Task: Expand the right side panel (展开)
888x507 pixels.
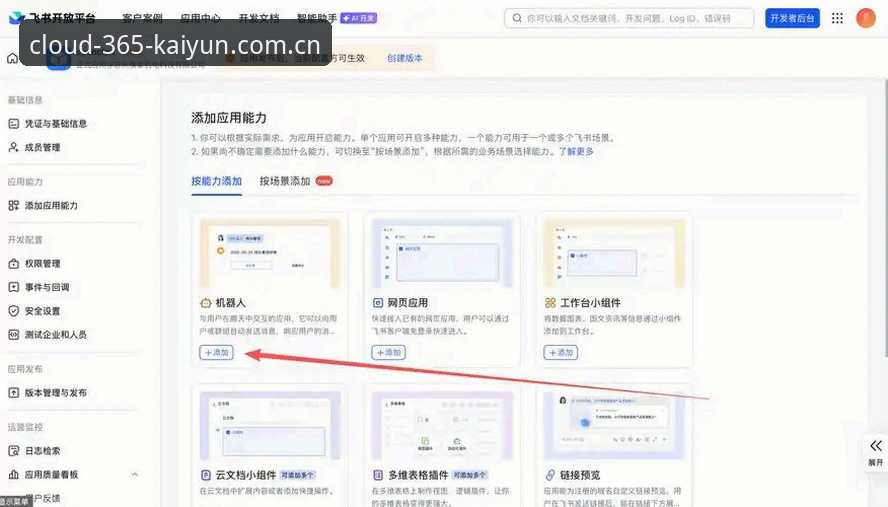Action: [876, 452]
